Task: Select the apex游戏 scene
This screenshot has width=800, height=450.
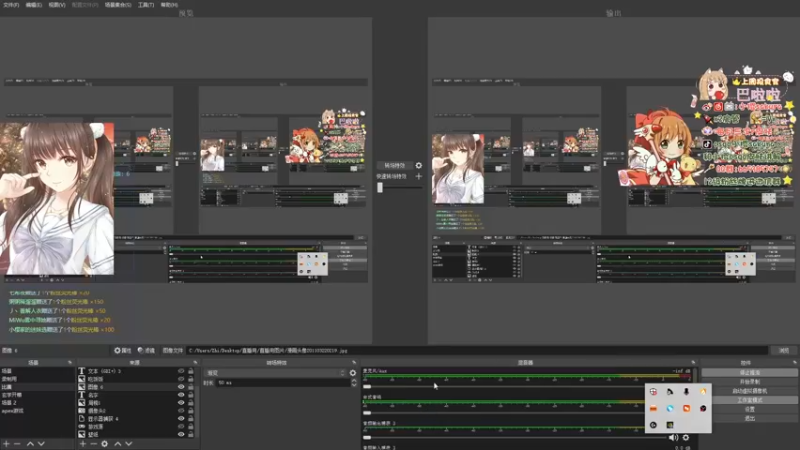Action: 37,411
